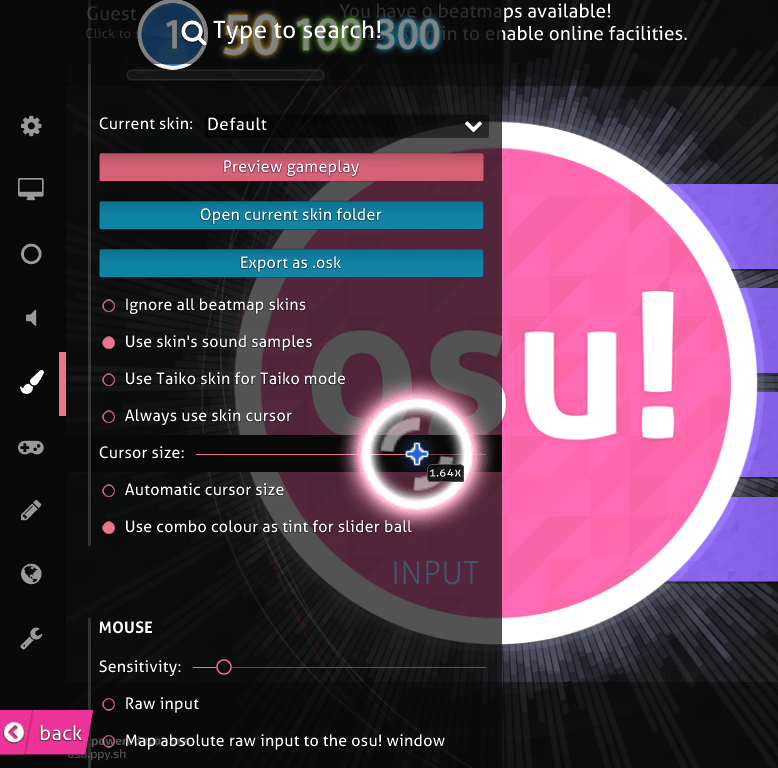
Task: Go to Input settings via the gamepad icon
Action: [x=31, y=448]
